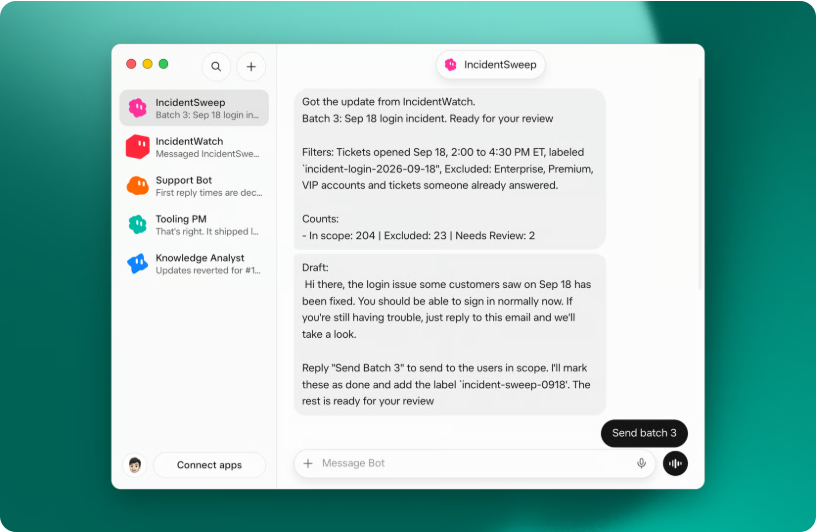Click the pink icon in the header pill
The height and width of the screenshot is (532, 816).
click(451, 65)
